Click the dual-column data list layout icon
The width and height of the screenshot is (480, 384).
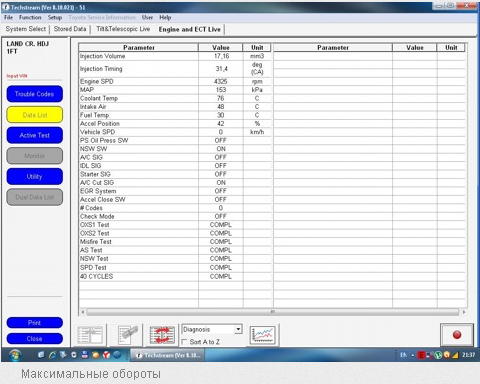90,335
